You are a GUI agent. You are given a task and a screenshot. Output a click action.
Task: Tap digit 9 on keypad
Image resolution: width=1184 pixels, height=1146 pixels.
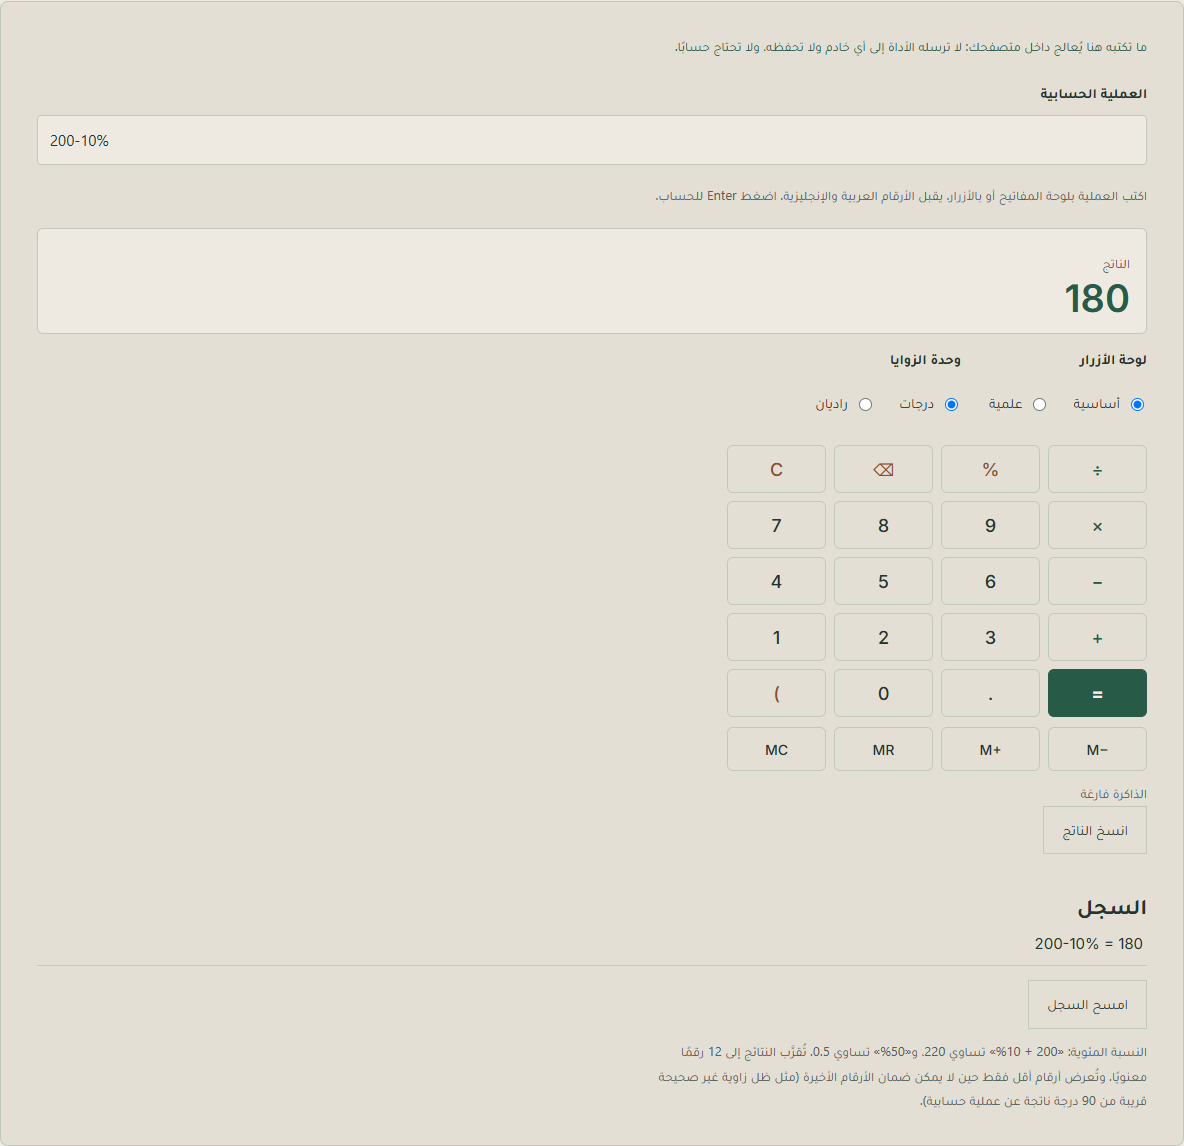tap(990, 525)
